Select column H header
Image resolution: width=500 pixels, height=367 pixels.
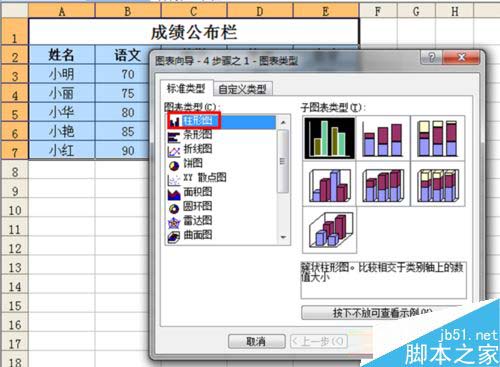tap(455, 12)
